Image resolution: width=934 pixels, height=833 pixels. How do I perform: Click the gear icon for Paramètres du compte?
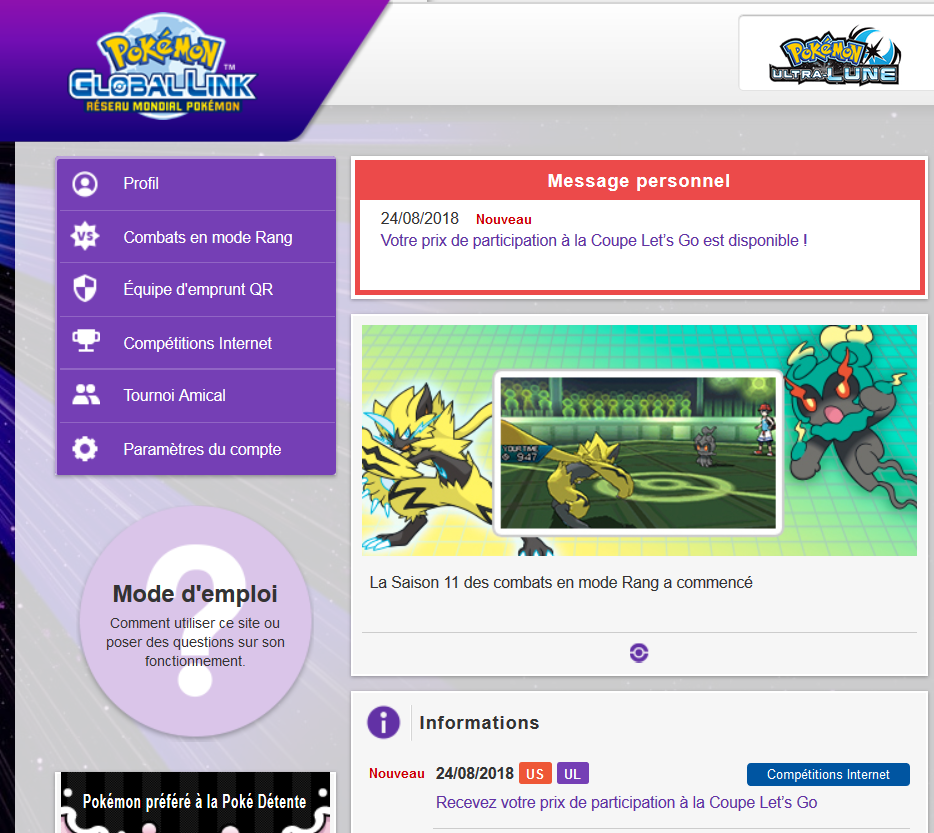[85, 449]
